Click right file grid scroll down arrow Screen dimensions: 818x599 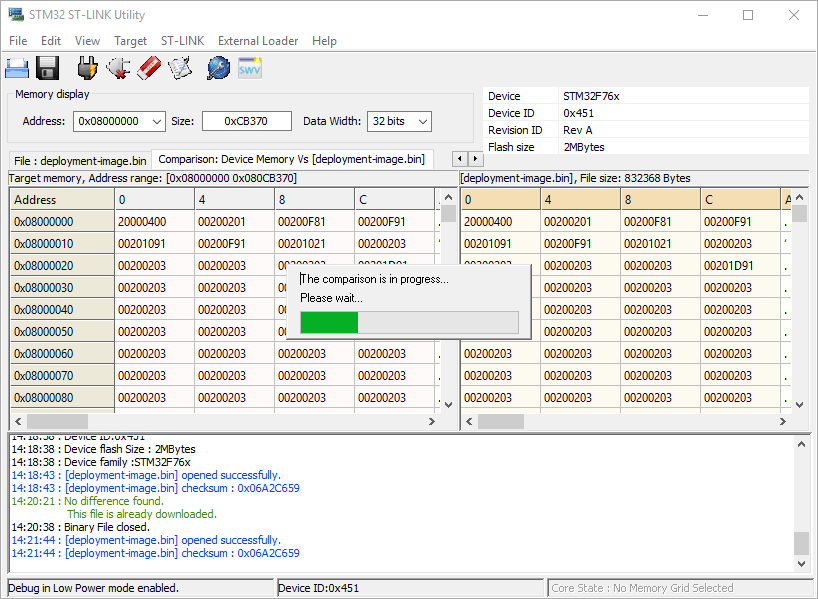click(x=799, y=404)
